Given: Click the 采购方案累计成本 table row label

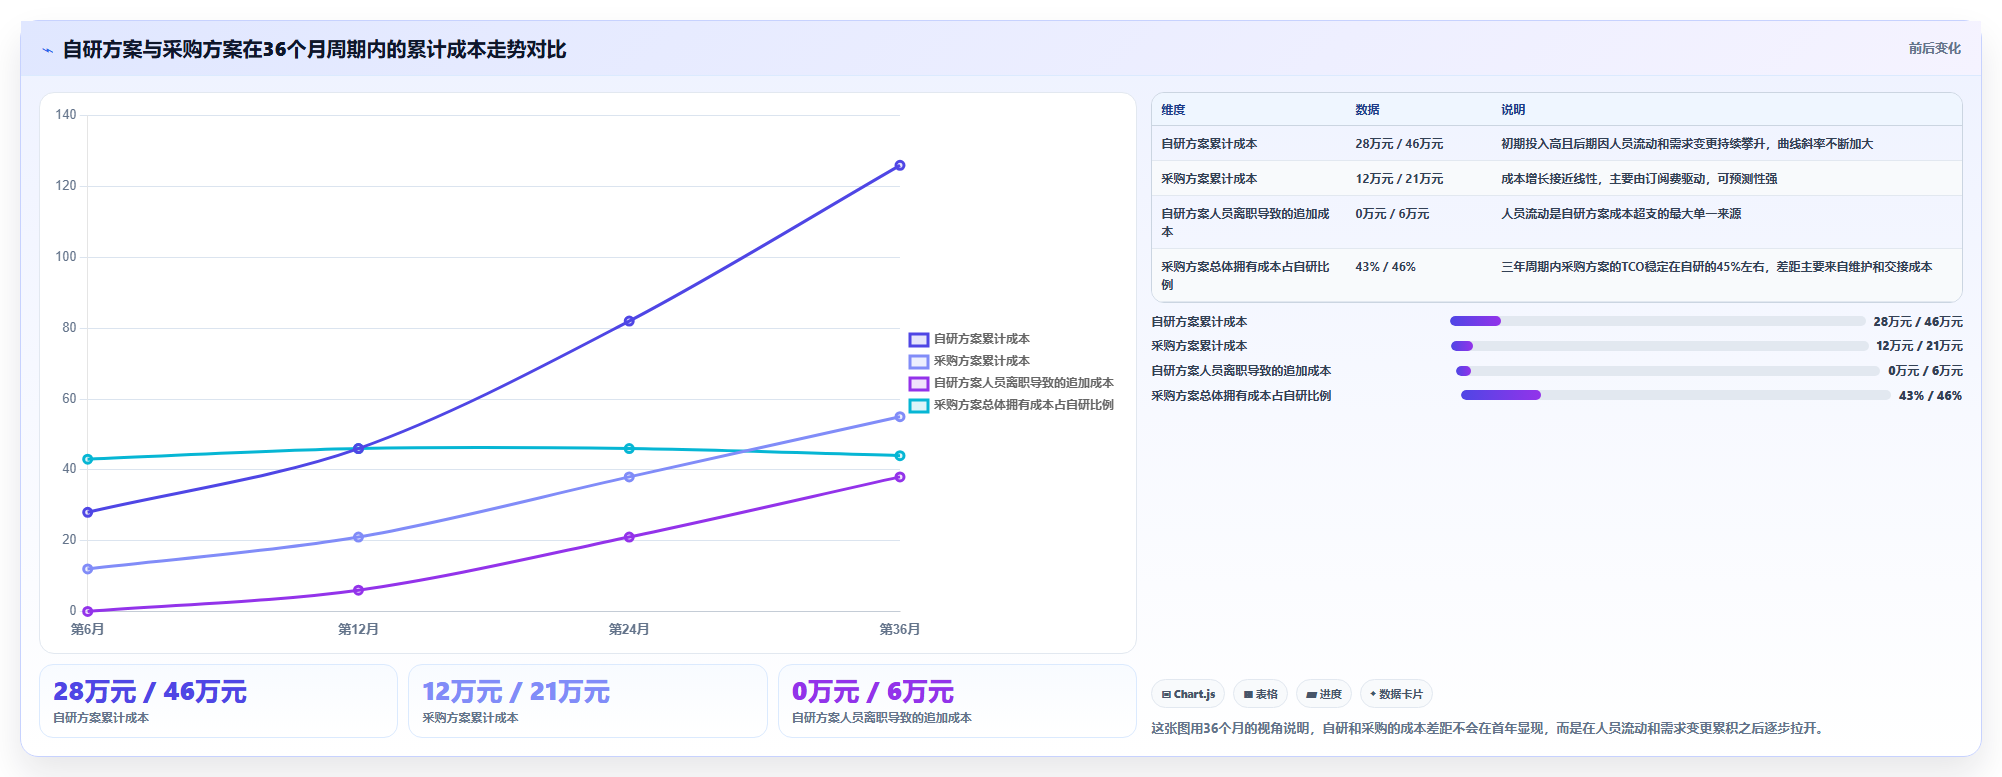Looking at the screenshot, I should [1209, 179].
